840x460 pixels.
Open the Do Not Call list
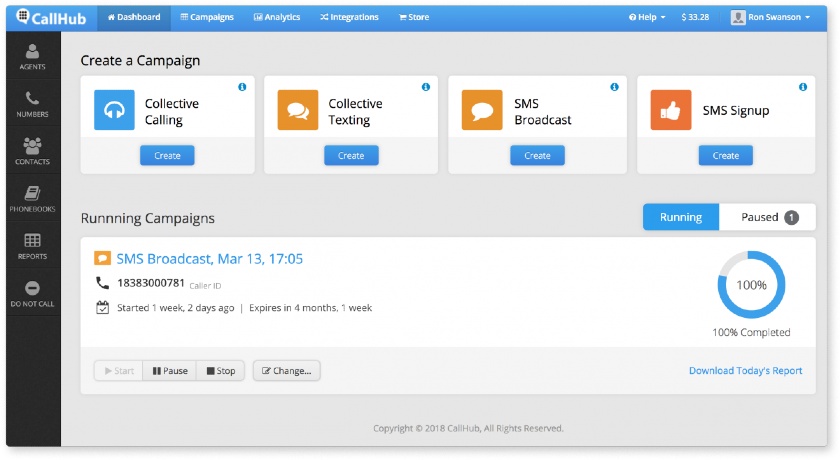(x=32, y=293)
